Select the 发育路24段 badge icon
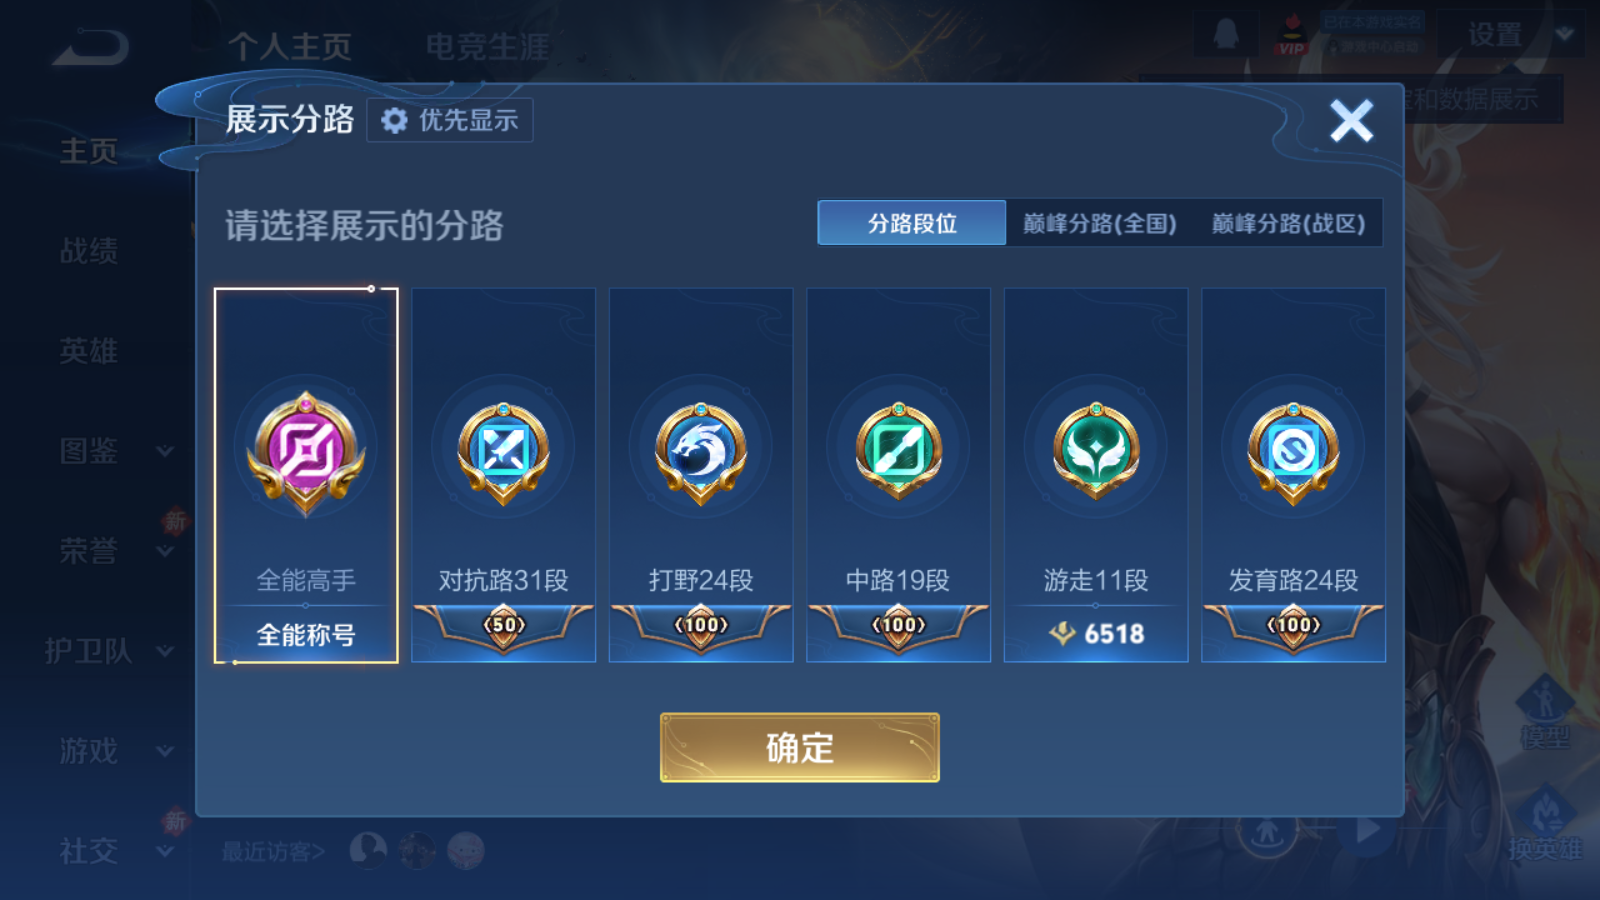Image resolution: width=1600 pixels, height=900 pixels. (1293, 453)
